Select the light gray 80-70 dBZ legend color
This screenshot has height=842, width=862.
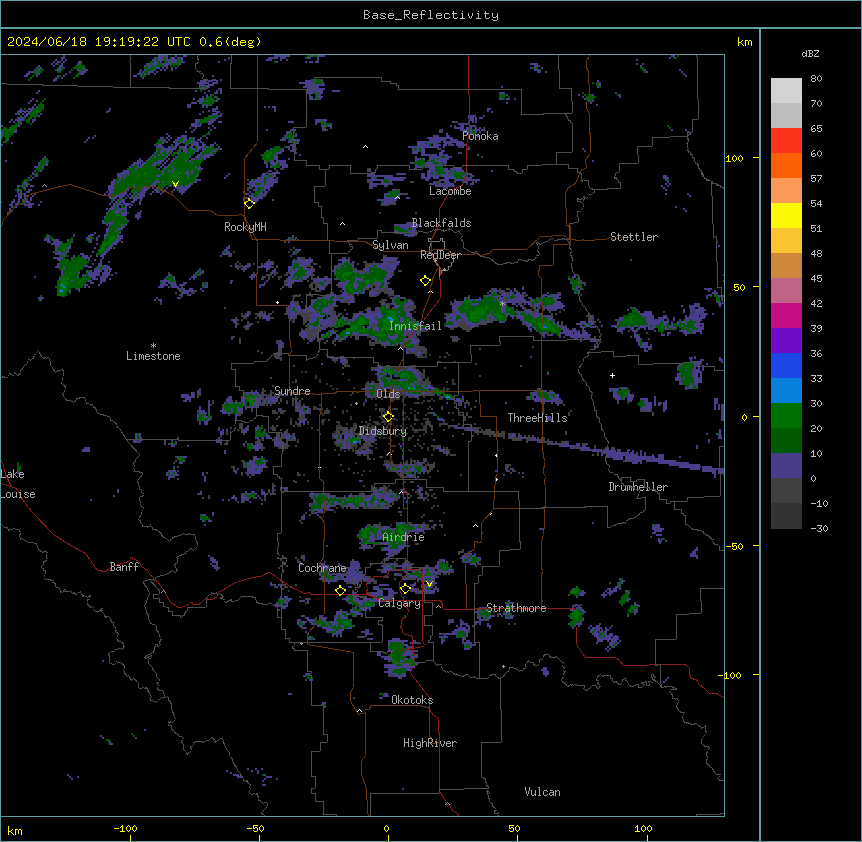[786, 91]
